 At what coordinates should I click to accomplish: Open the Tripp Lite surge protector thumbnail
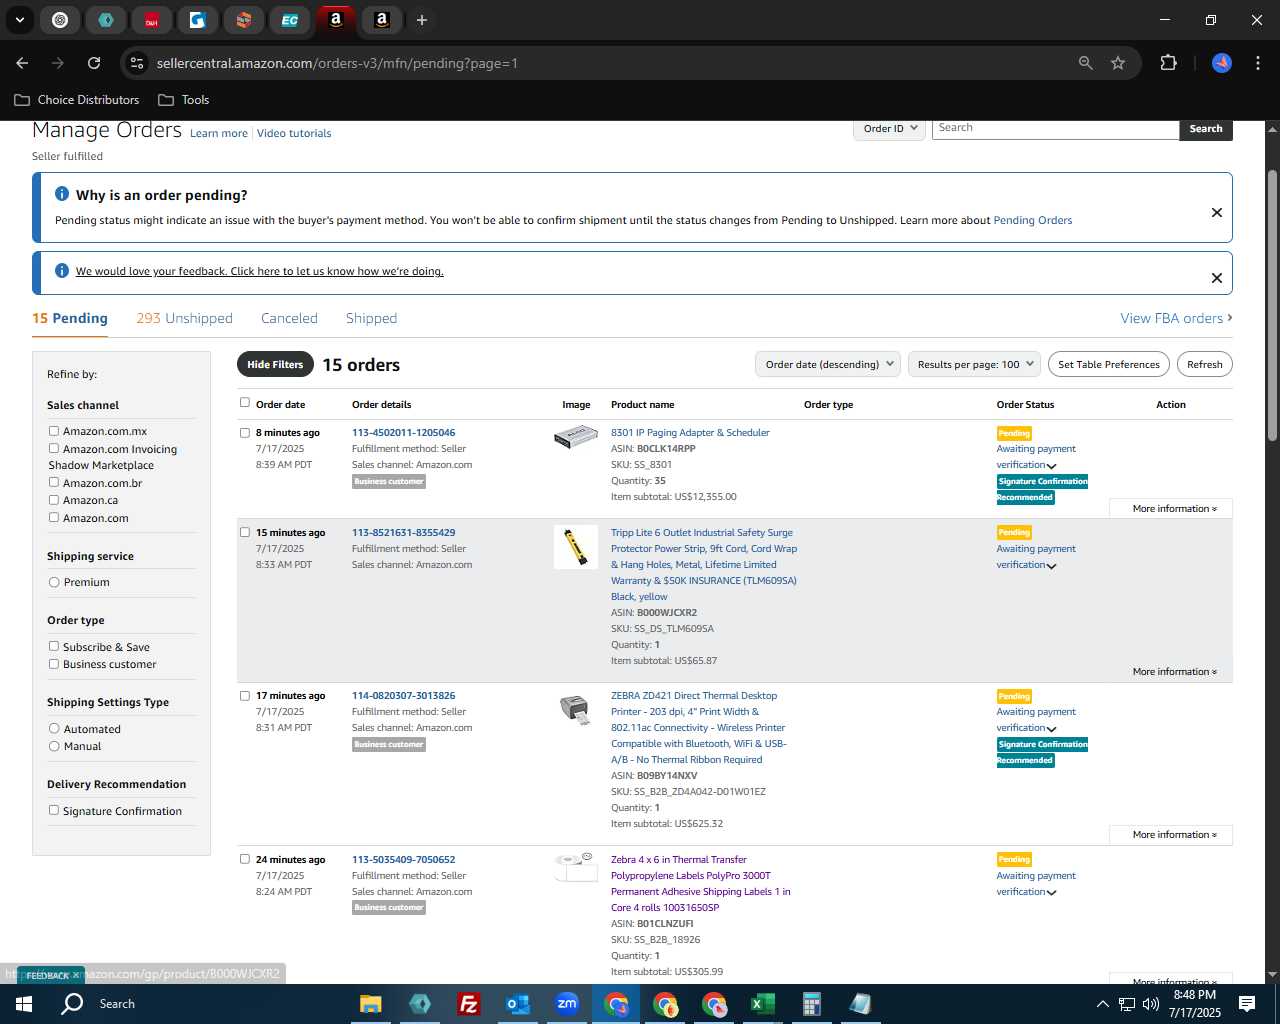point(576,547)
